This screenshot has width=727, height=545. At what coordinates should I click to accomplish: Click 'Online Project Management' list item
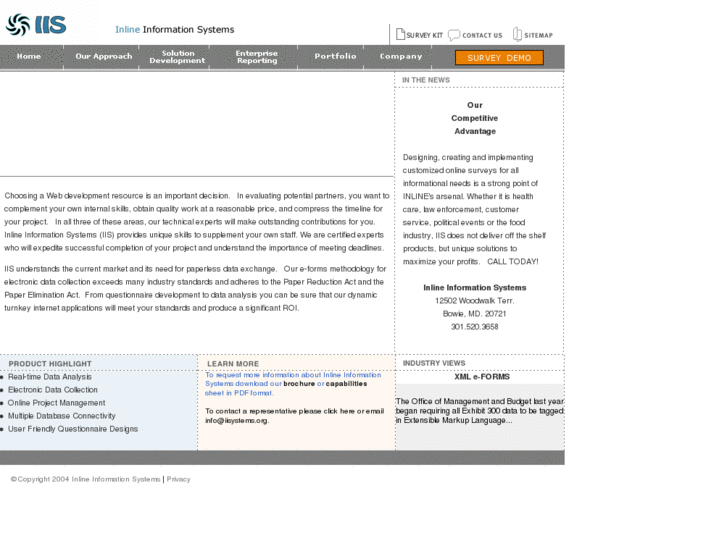[57, 403]
